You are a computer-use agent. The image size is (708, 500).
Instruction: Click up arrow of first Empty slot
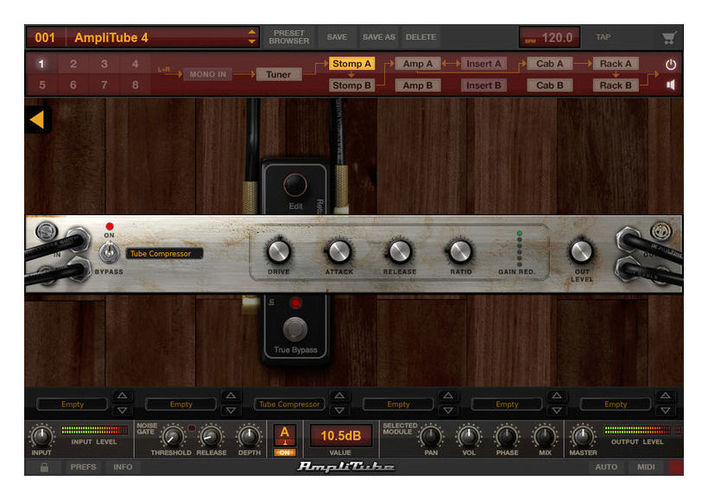[122, 396]
